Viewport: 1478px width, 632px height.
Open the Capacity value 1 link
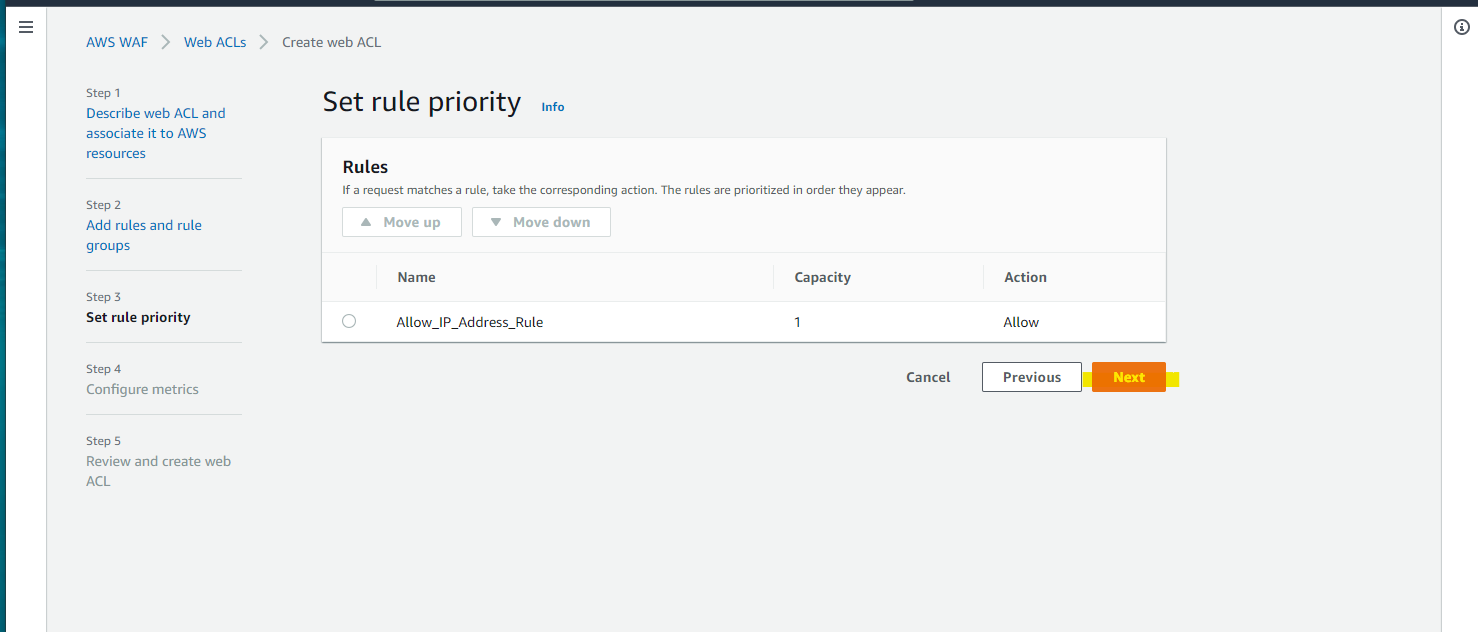coord(797,321)
